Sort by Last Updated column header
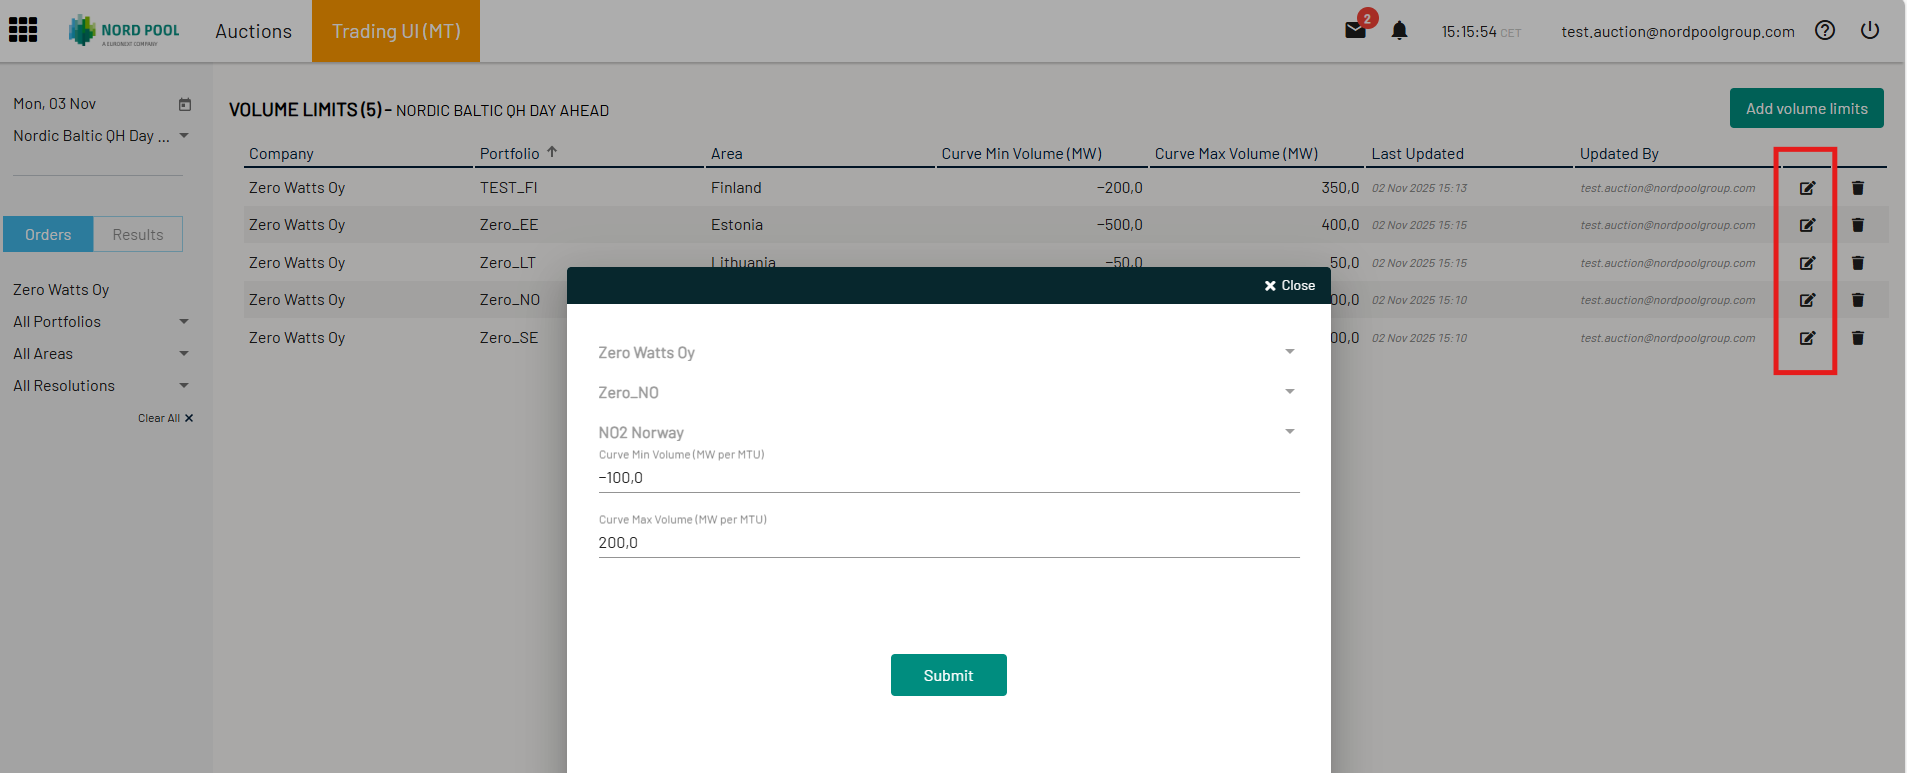 (x=1417, y=154)
